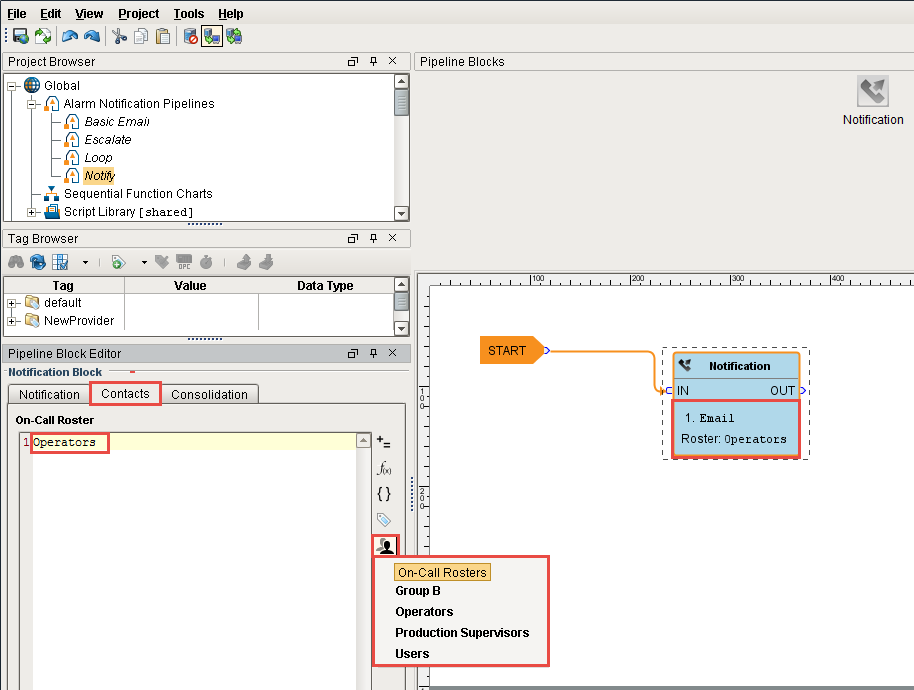Open the new tag dropdown arrow

pos(143,262)
